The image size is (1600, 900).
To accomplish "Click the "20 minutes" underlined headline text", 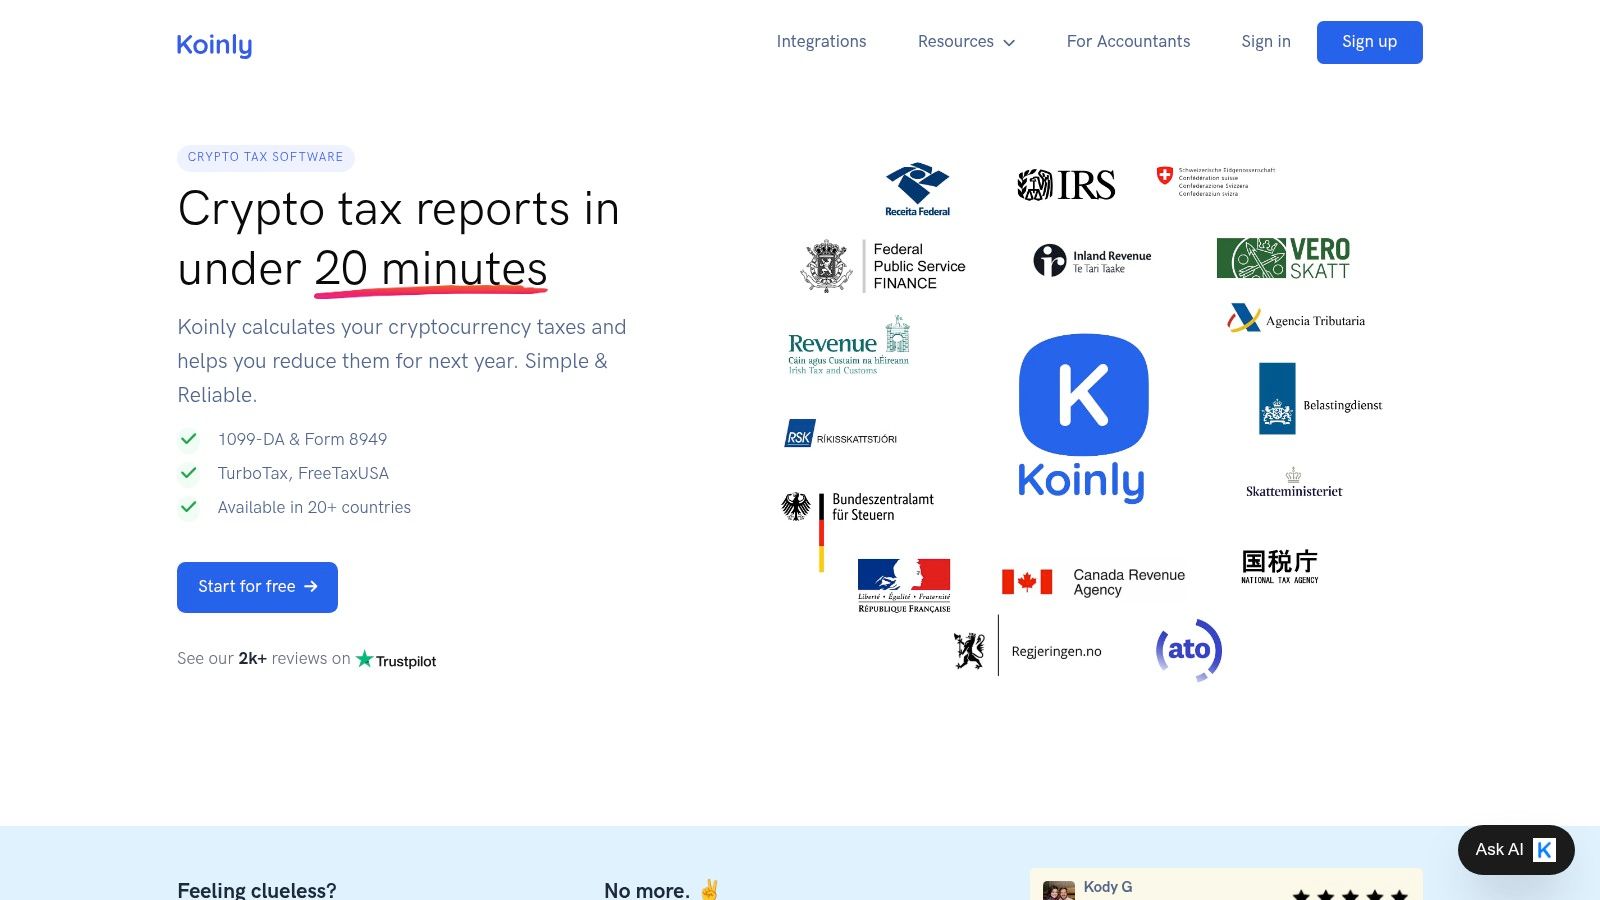I will [431, 269].
